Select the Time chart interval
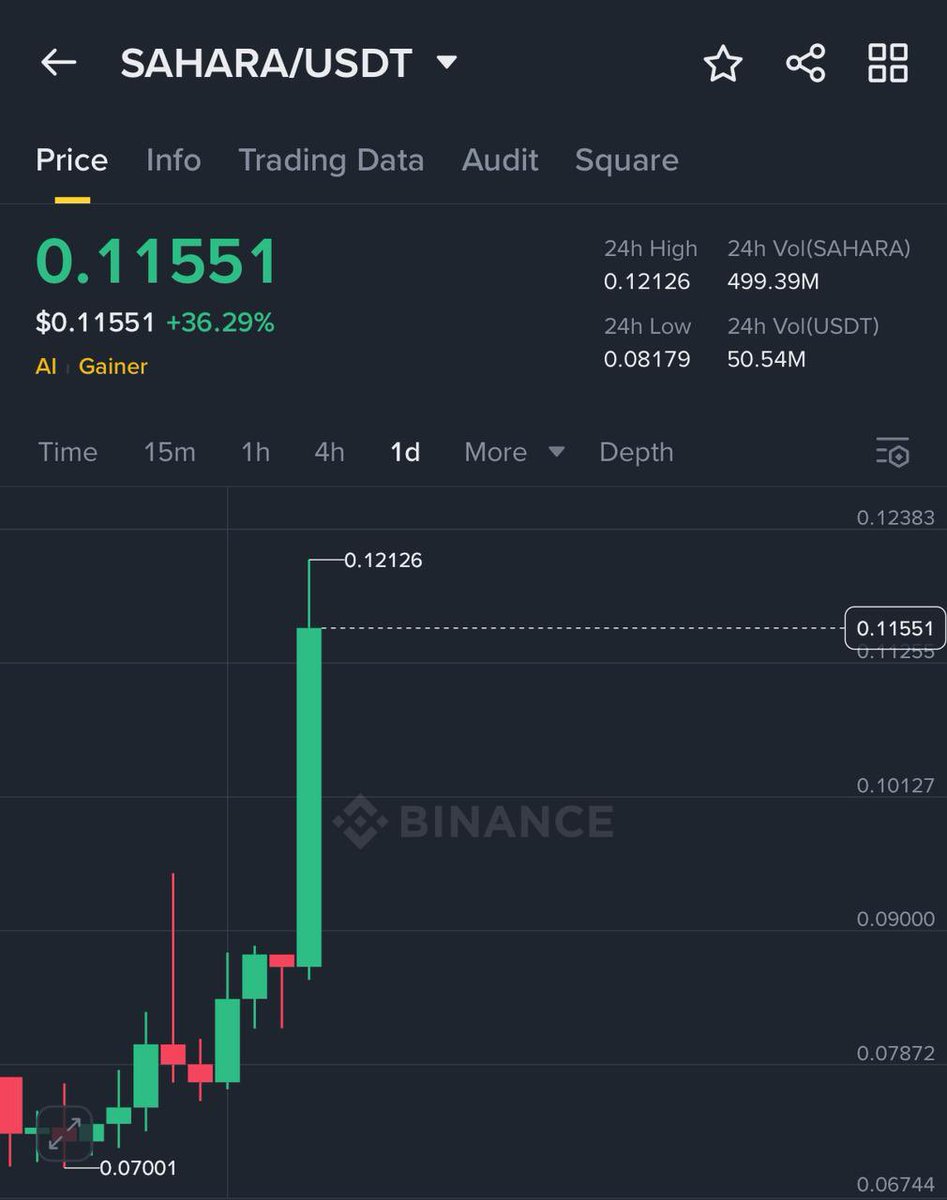 point(68,452)
